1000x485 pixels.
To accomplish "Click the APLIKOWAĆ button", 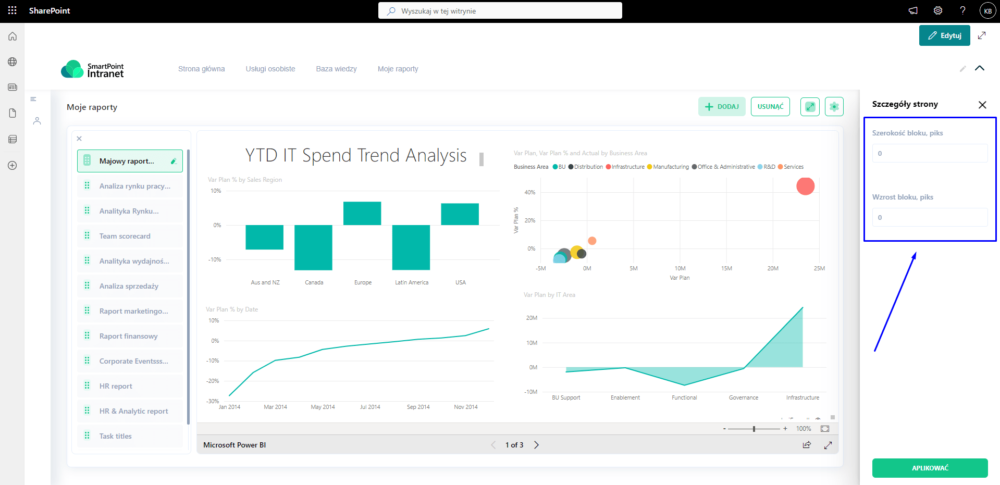I will (x=929, y=468).
